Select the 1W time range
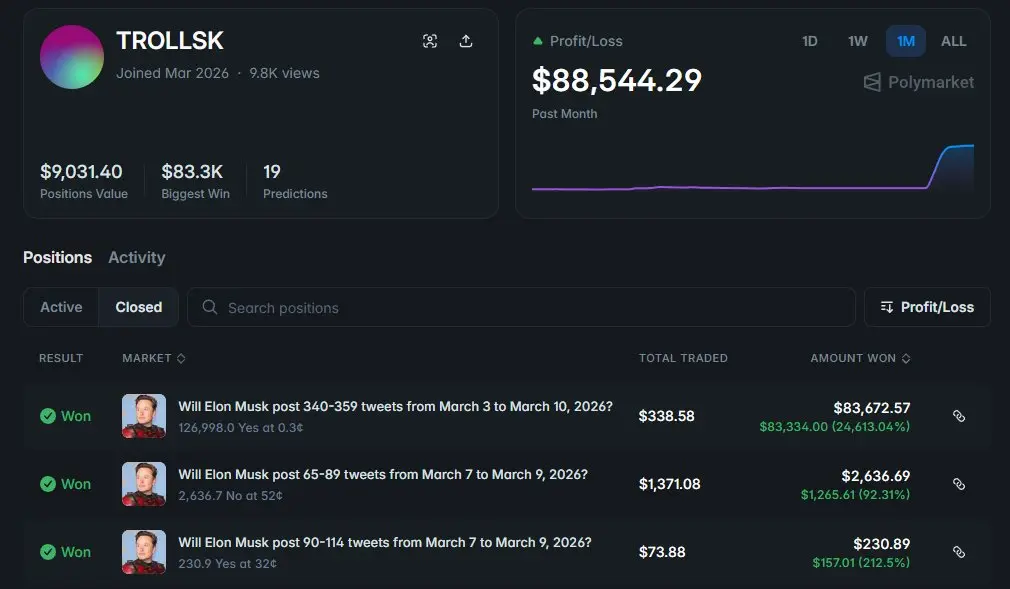Image resolution: width=1010 pixels, height=589 pixels. click(x=858, y=41)
